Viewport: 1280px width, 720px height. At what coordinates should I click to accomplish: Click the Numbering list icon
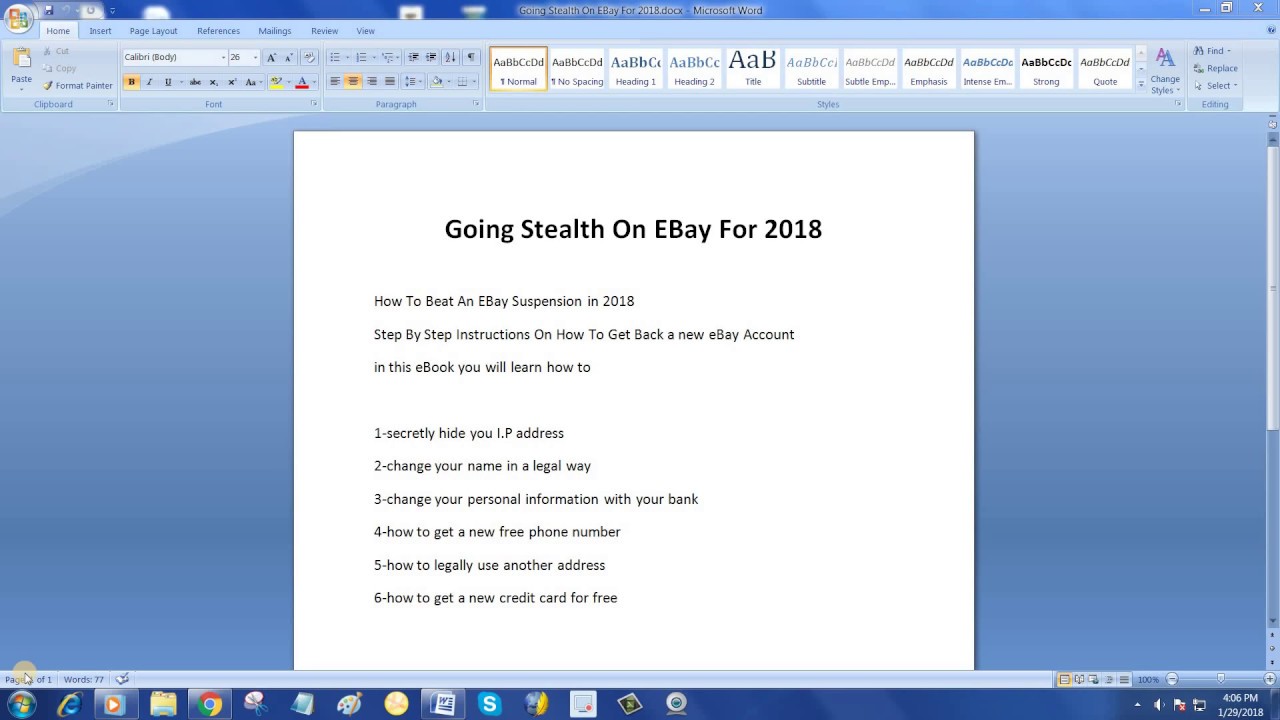(361, 58)
